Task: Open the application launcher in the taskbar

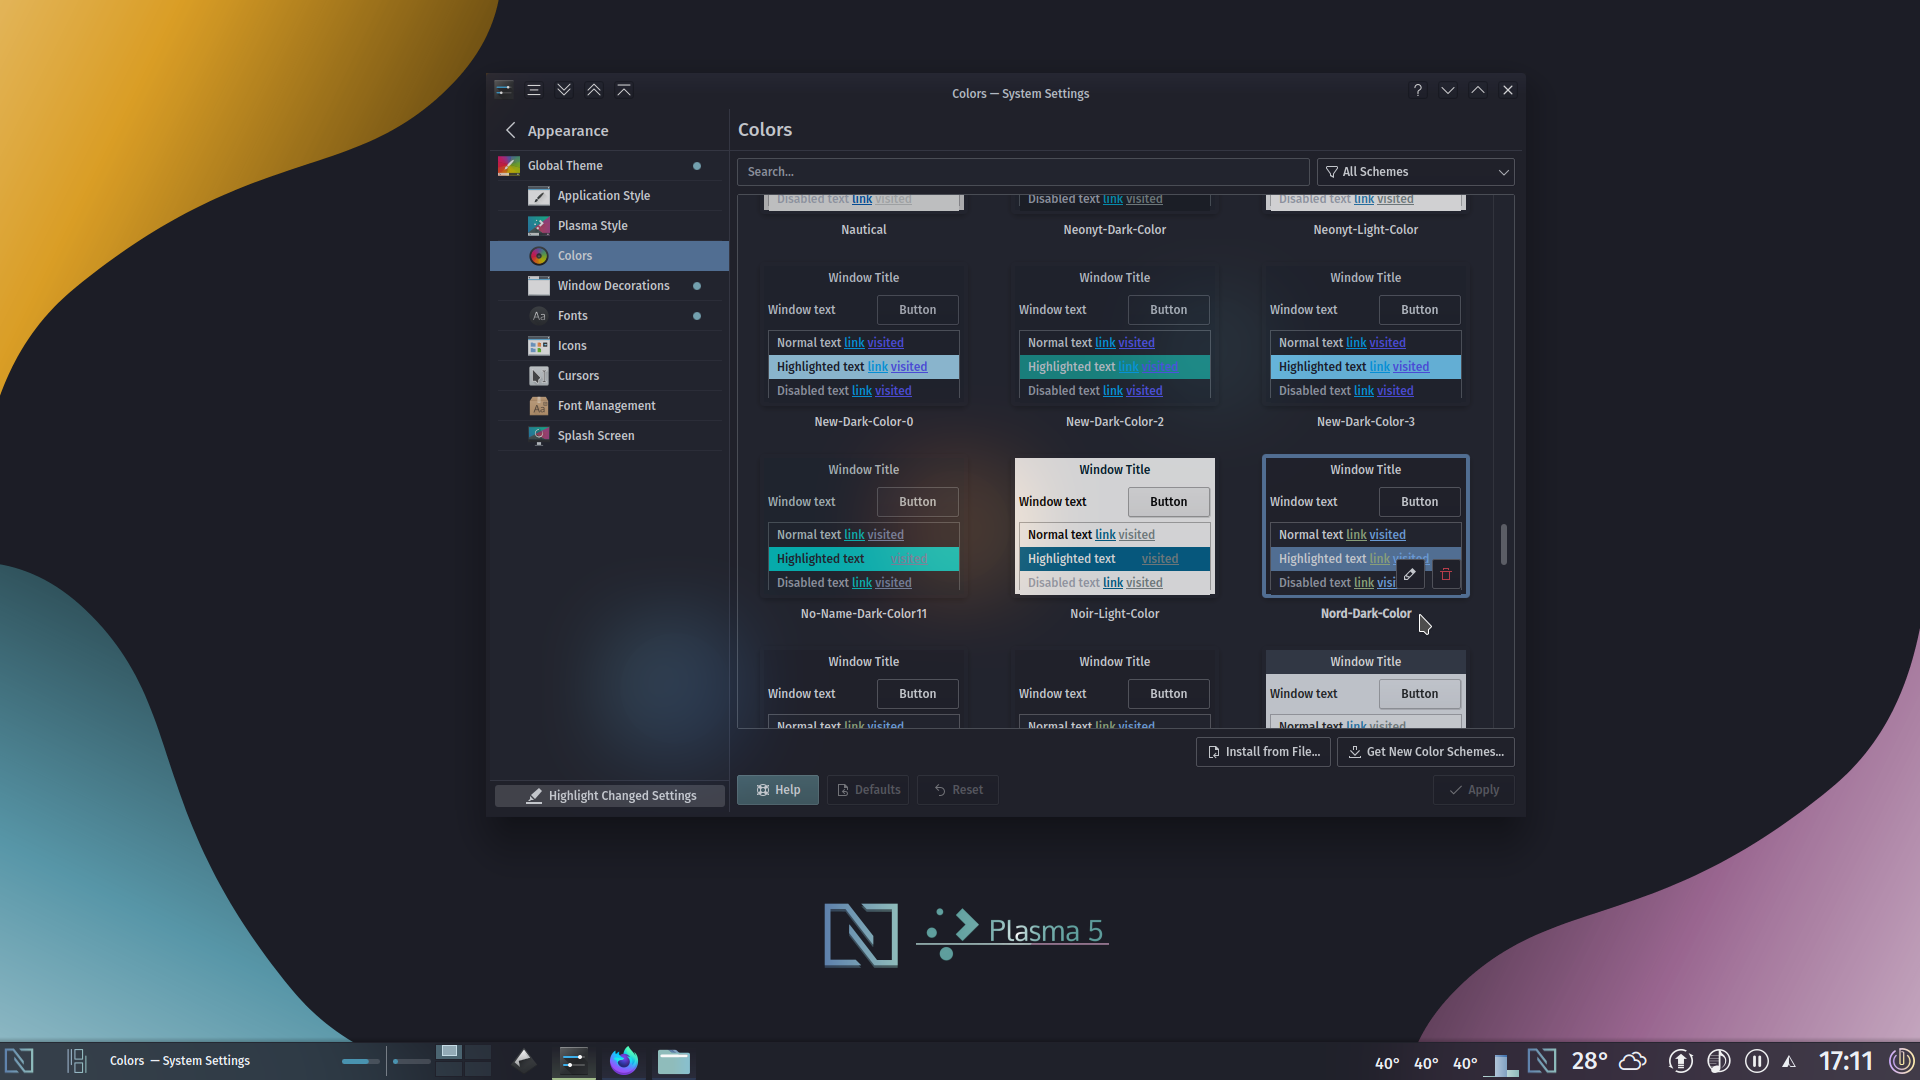Action: click(x=20, y=1061)
